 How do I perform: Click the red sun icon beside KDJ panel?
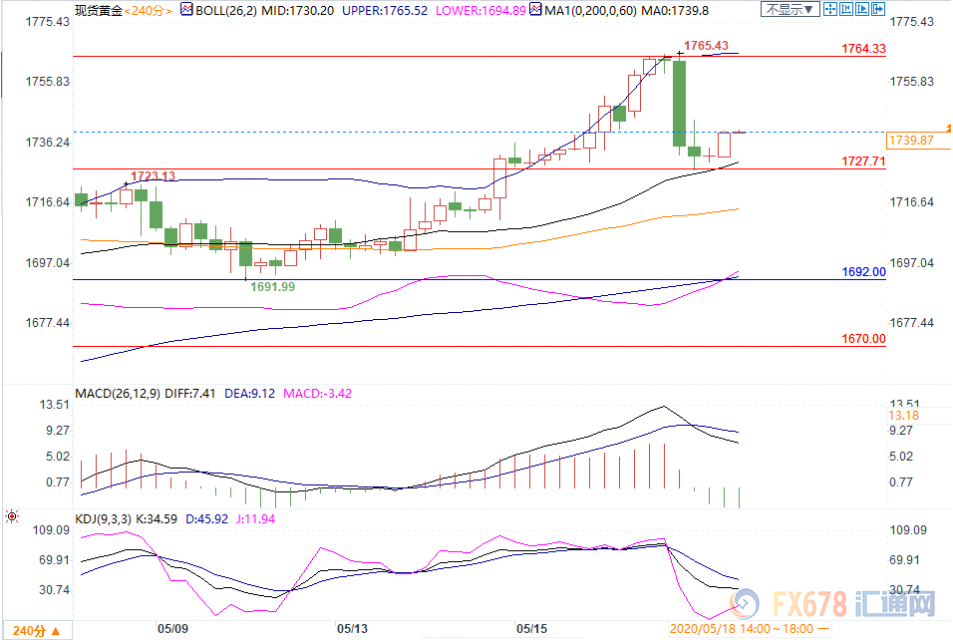11,517
